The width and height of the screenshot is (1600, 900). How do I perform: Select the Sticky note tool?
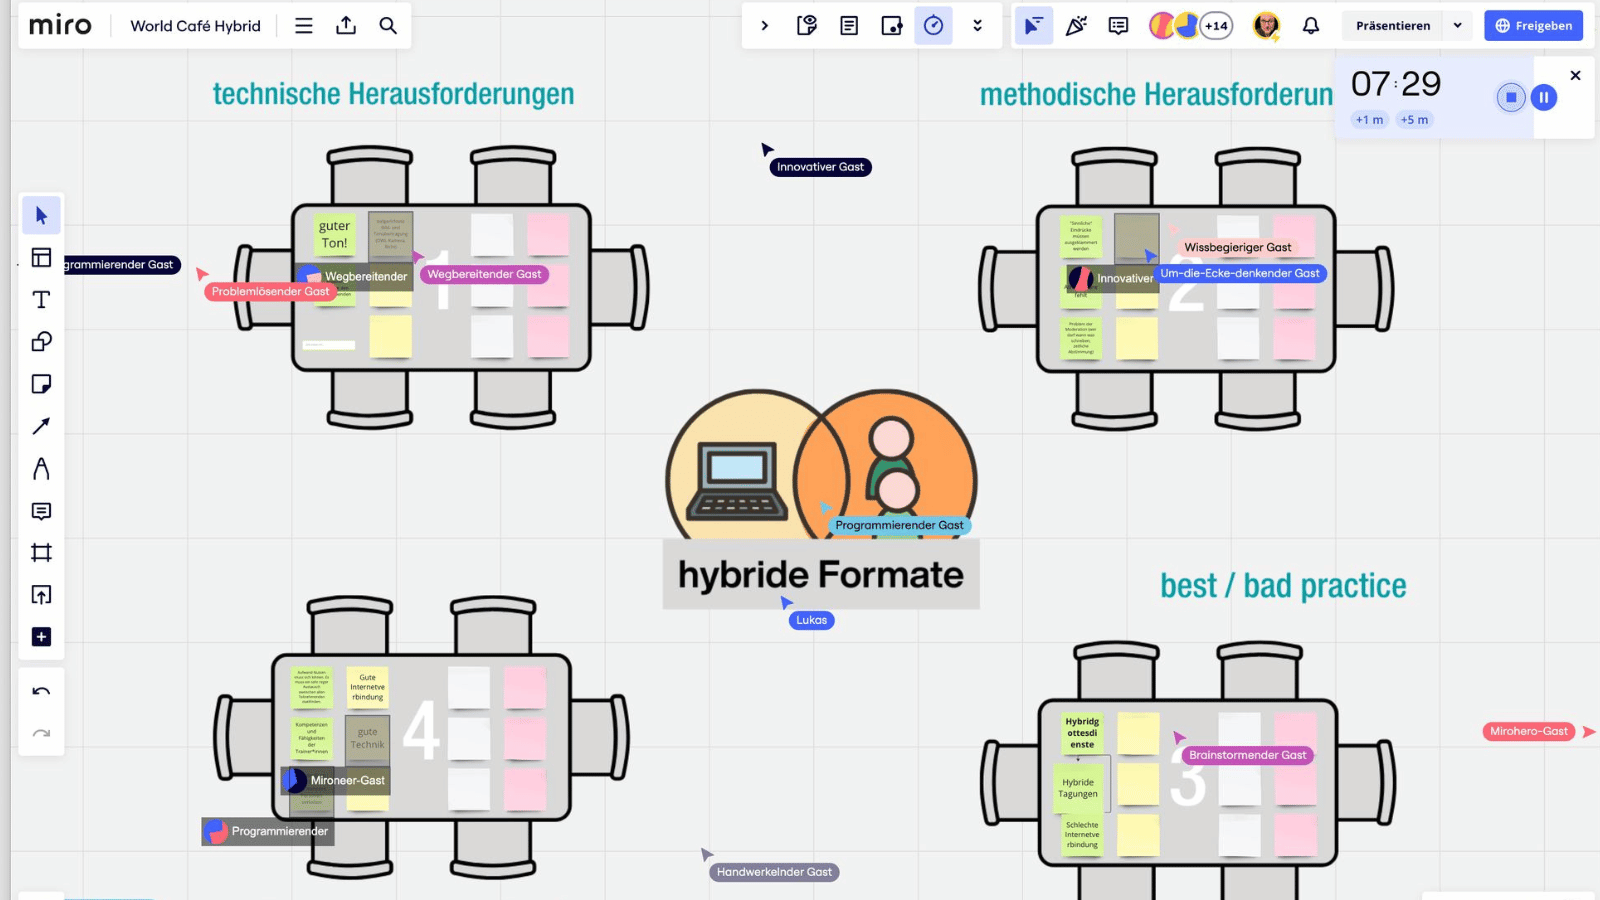[x=41, y=384]
